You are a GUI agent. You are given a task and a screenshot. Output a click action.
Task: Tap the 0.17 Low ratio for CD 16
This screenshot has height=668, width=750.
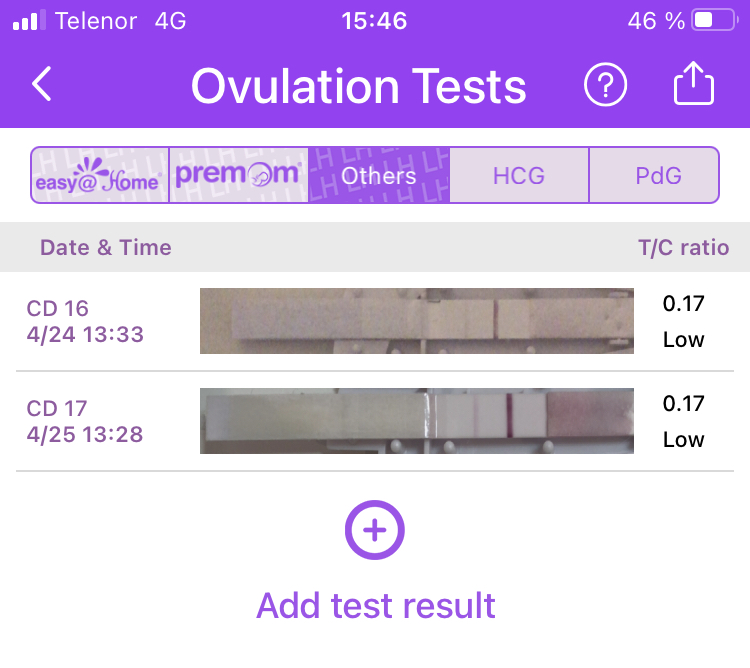coord(684,322)
